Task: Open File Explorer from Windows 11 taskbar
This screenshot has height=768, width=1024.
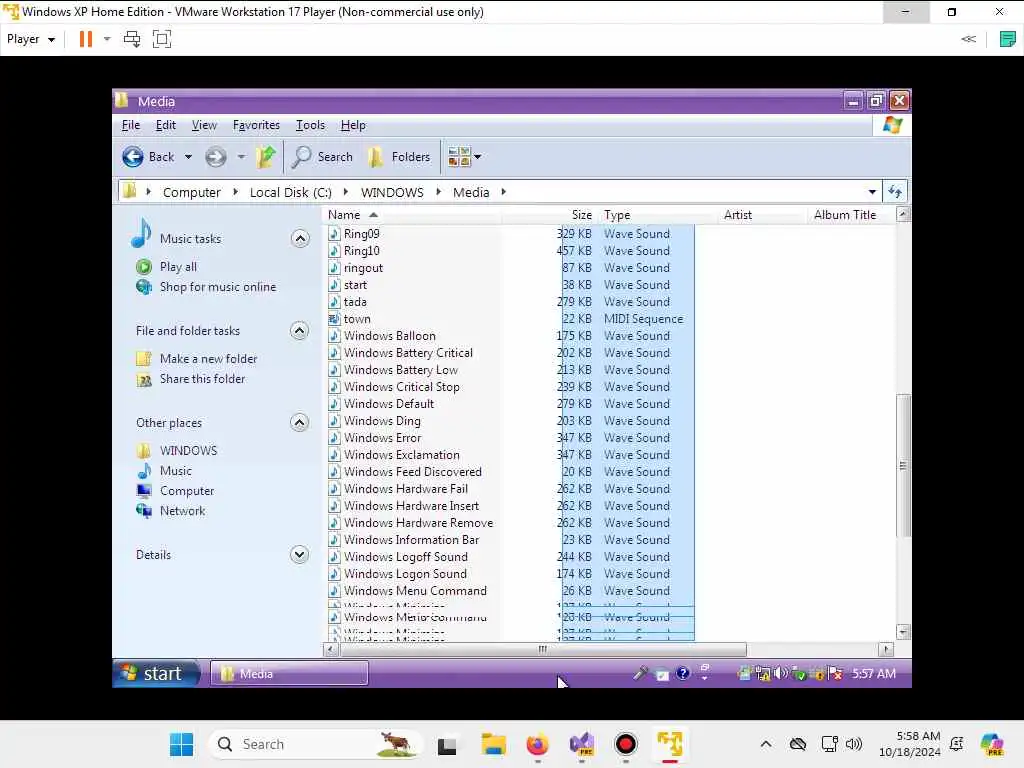Action: click(493, 744)
